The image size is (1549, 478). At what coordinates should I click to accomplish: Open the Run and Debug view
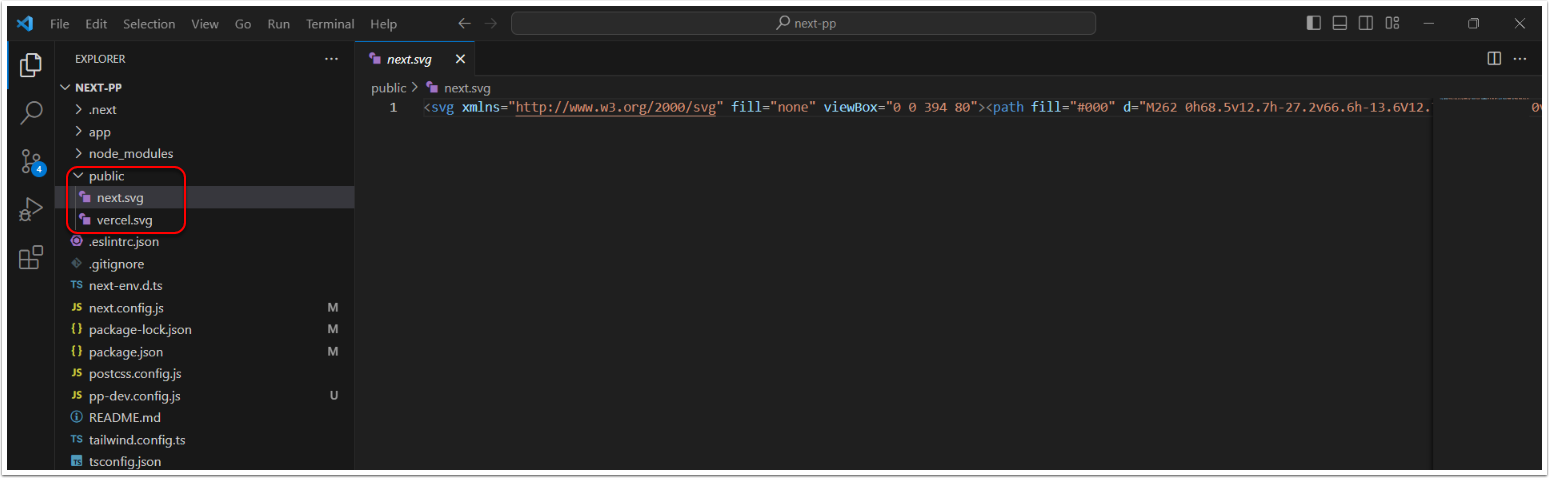tap(30, 209)
